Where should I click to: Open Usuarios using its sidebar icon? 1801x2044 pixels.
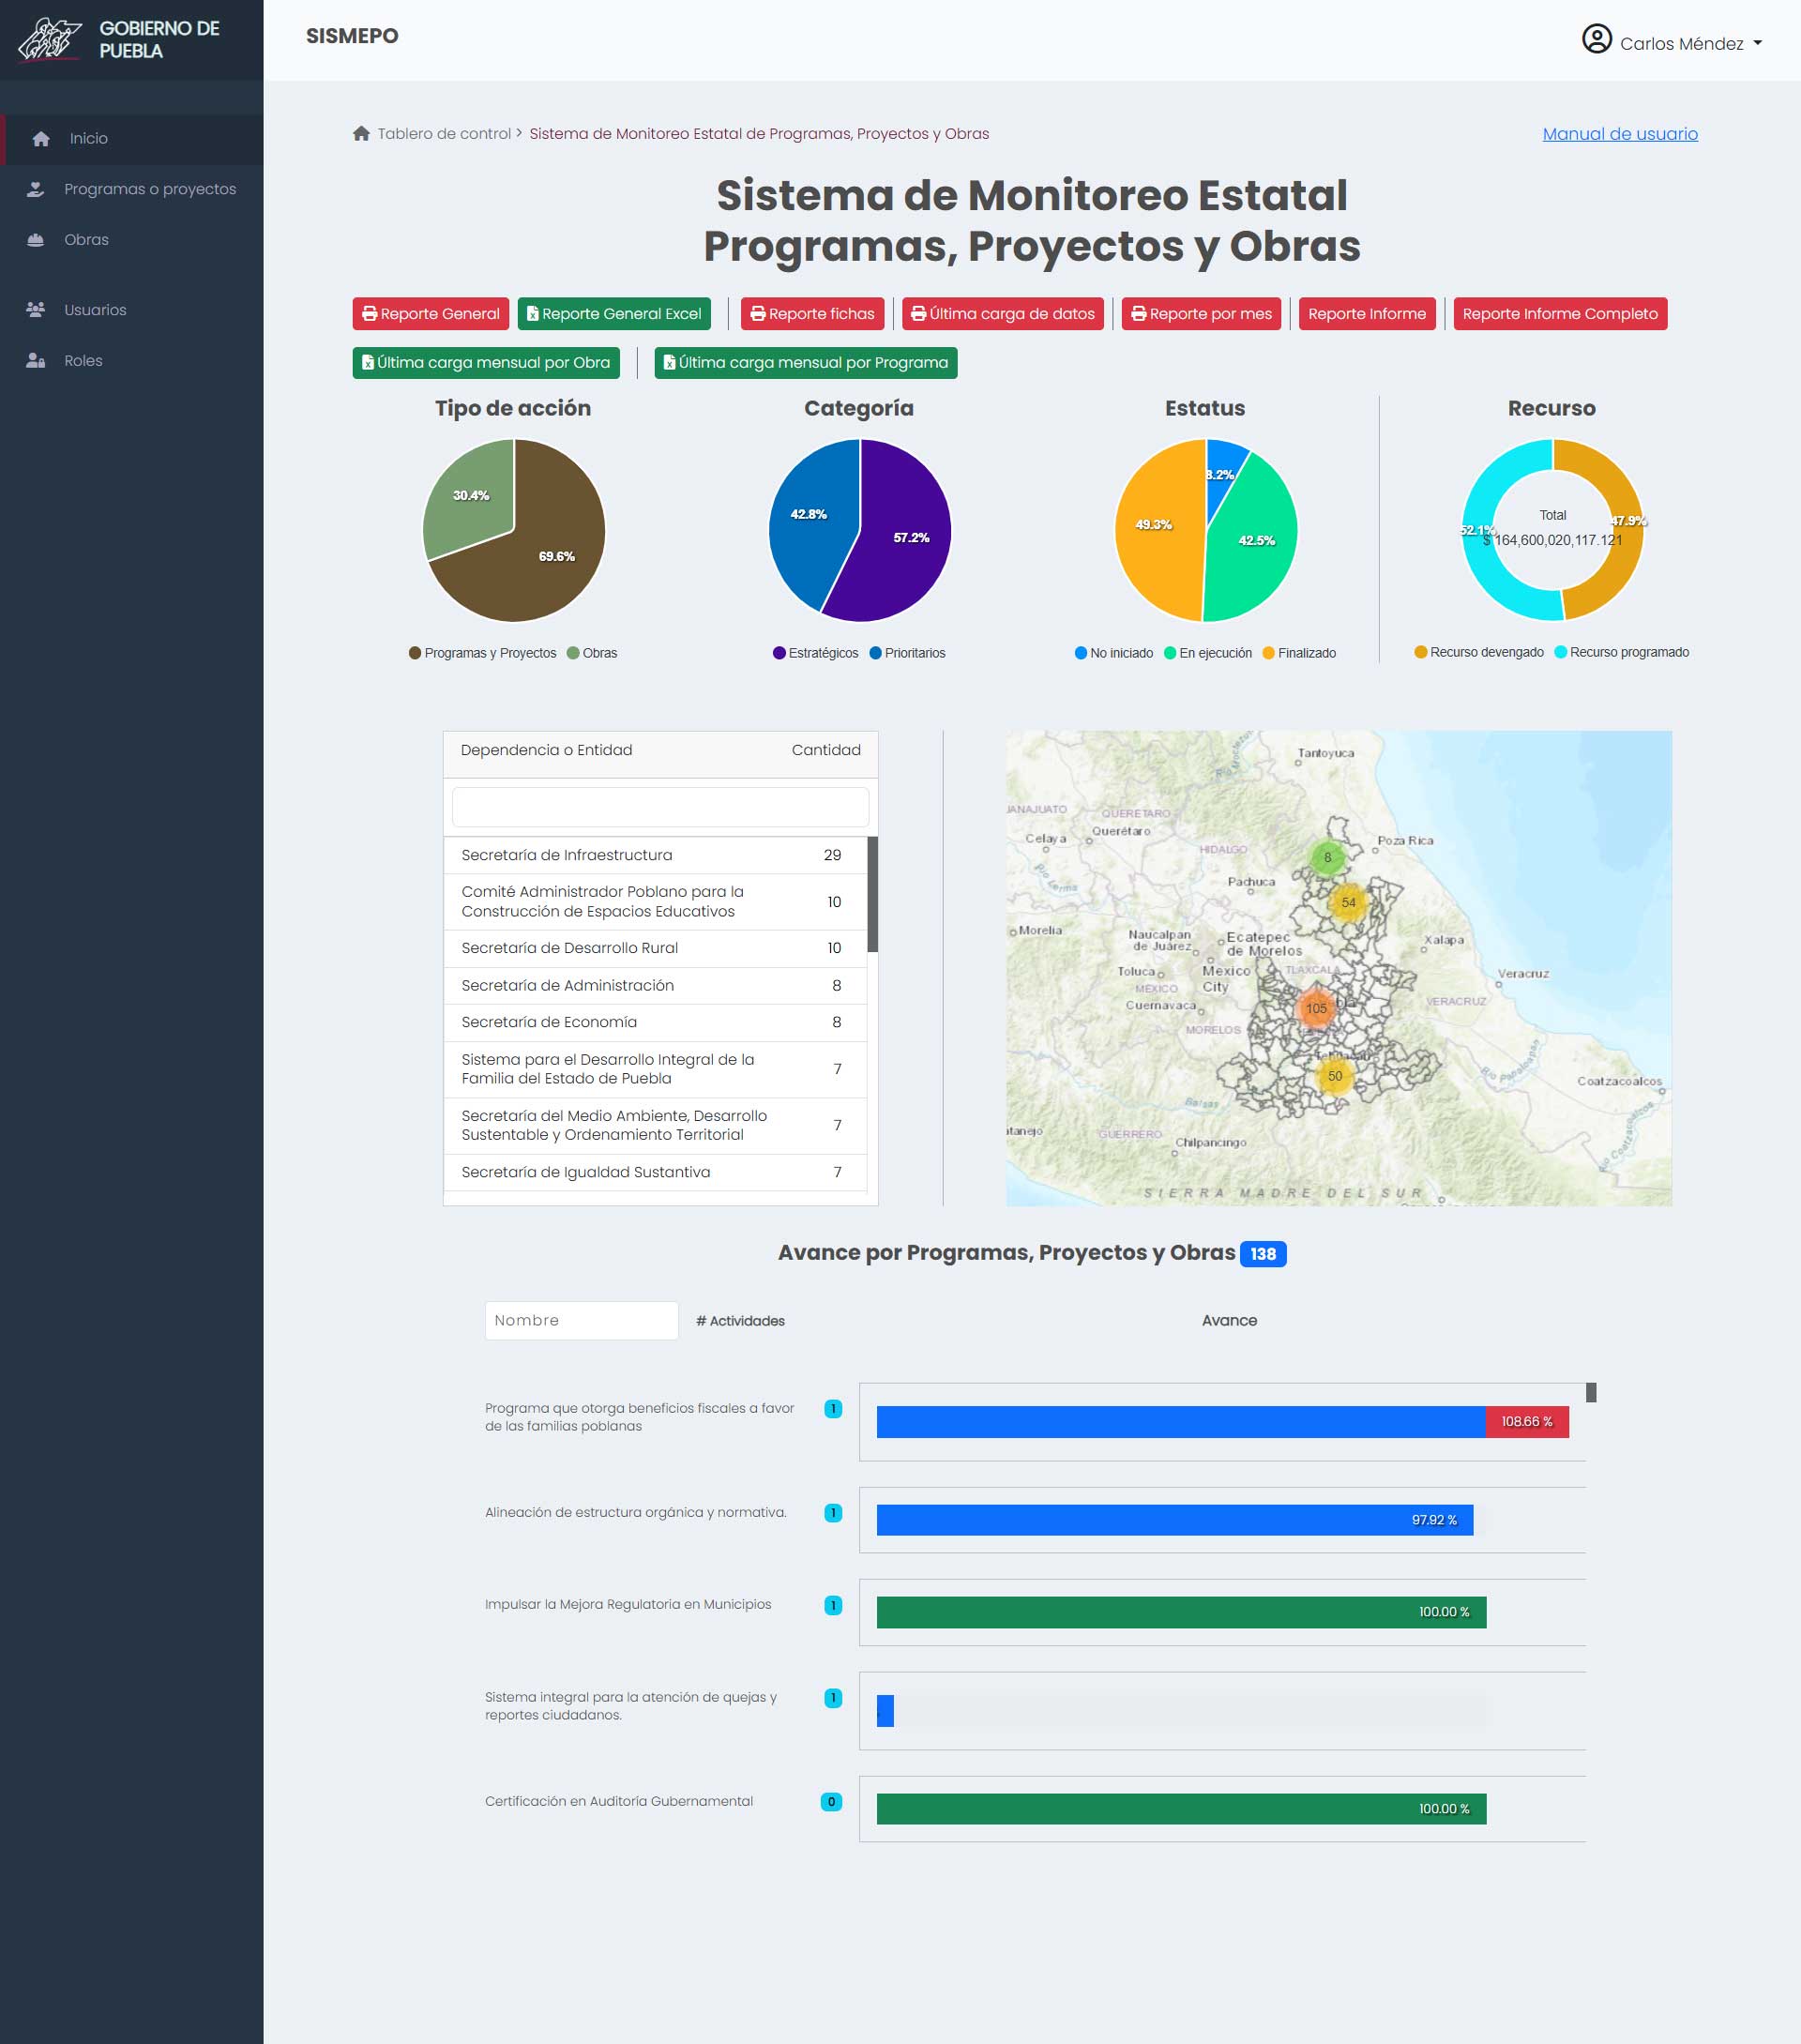(x=34, y=310)
